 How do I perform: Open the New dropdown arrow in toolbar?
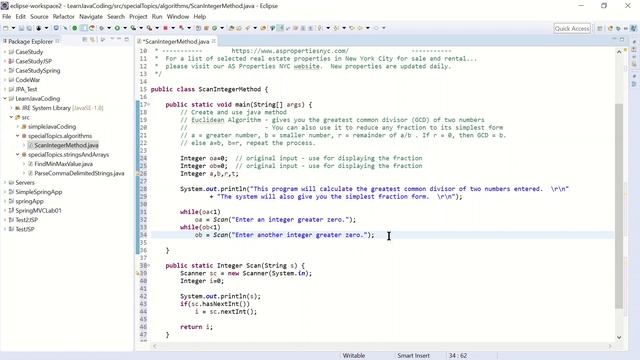[13, 28]
